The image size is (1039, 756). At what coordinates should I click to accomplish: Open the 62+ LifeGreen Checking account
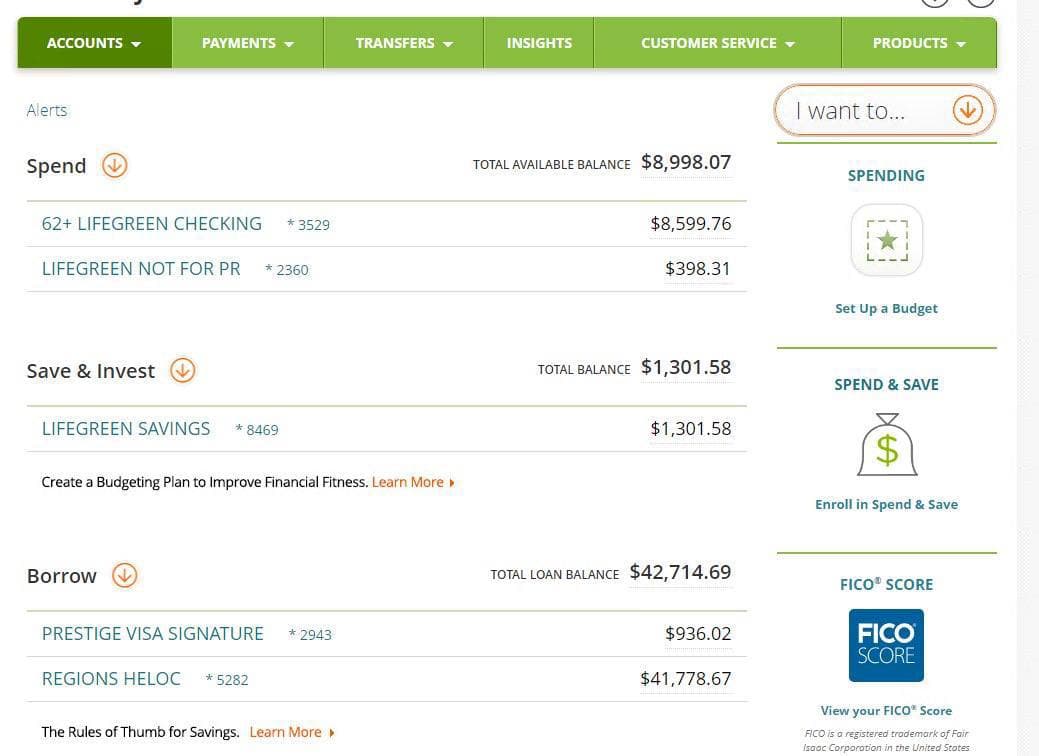(x=152, y=224)
